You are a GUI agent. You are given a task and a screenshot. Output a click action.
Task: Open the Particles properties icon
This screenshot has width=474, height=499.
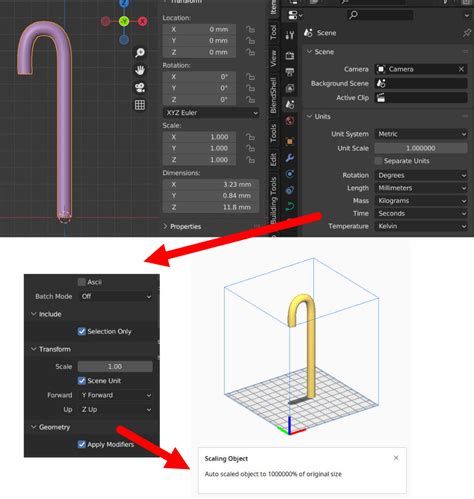tap(290, 174)
